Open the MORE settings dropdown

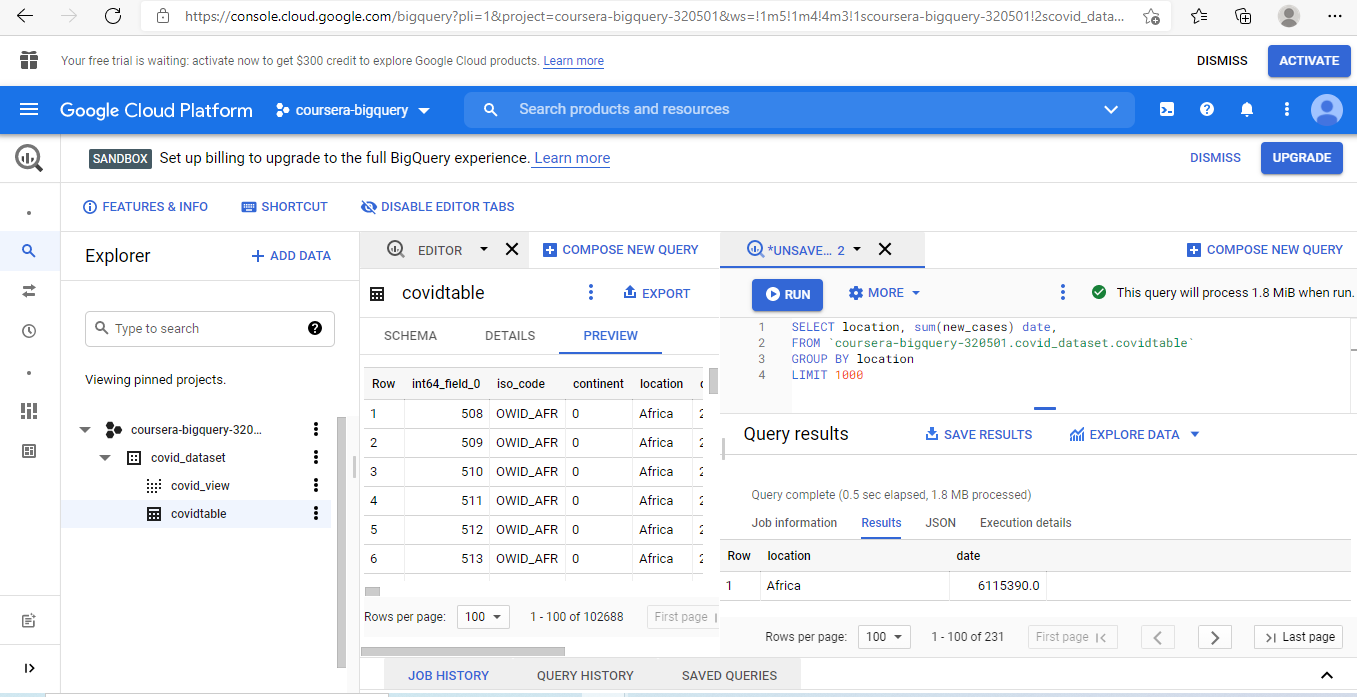(x=884, y=293)
